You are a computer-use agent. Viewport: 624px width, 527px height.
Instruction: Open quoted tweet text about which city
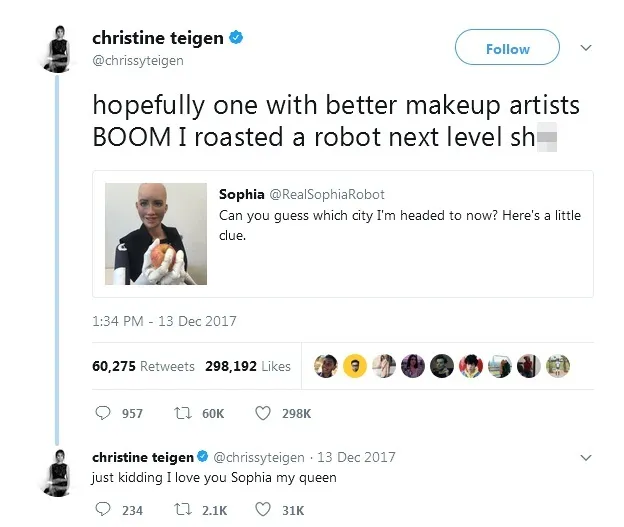400,224
